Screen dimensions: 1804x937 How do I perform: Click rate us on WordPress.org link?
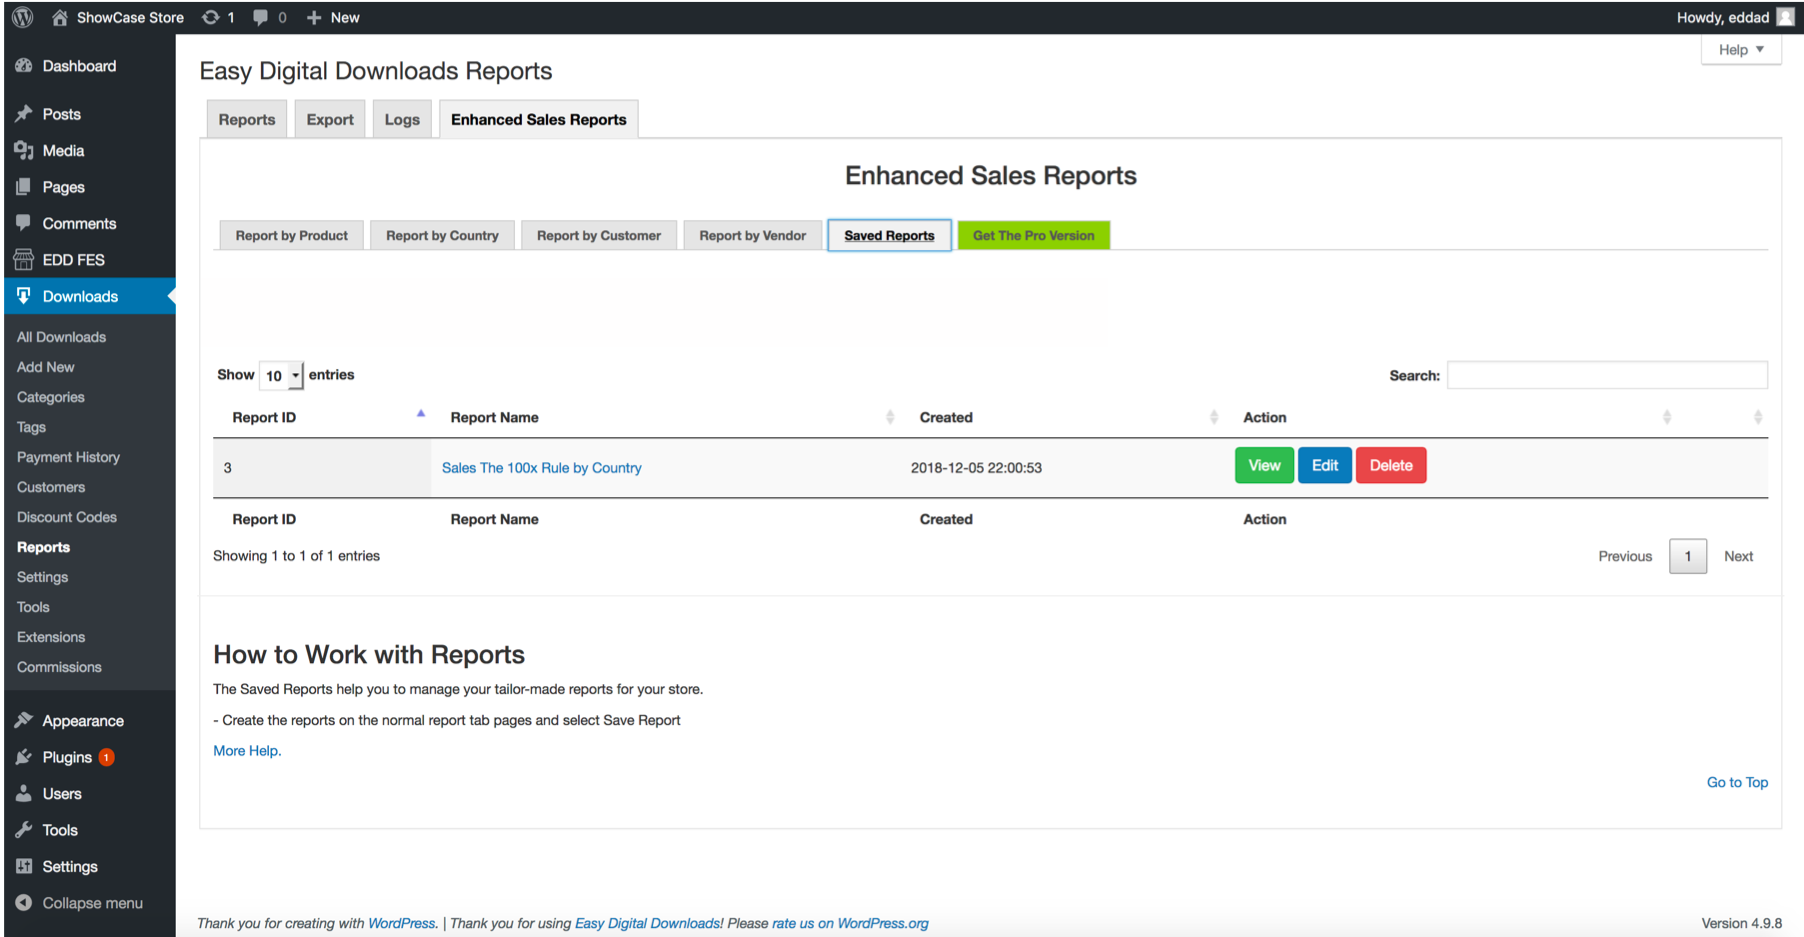[x=850, y=923]
